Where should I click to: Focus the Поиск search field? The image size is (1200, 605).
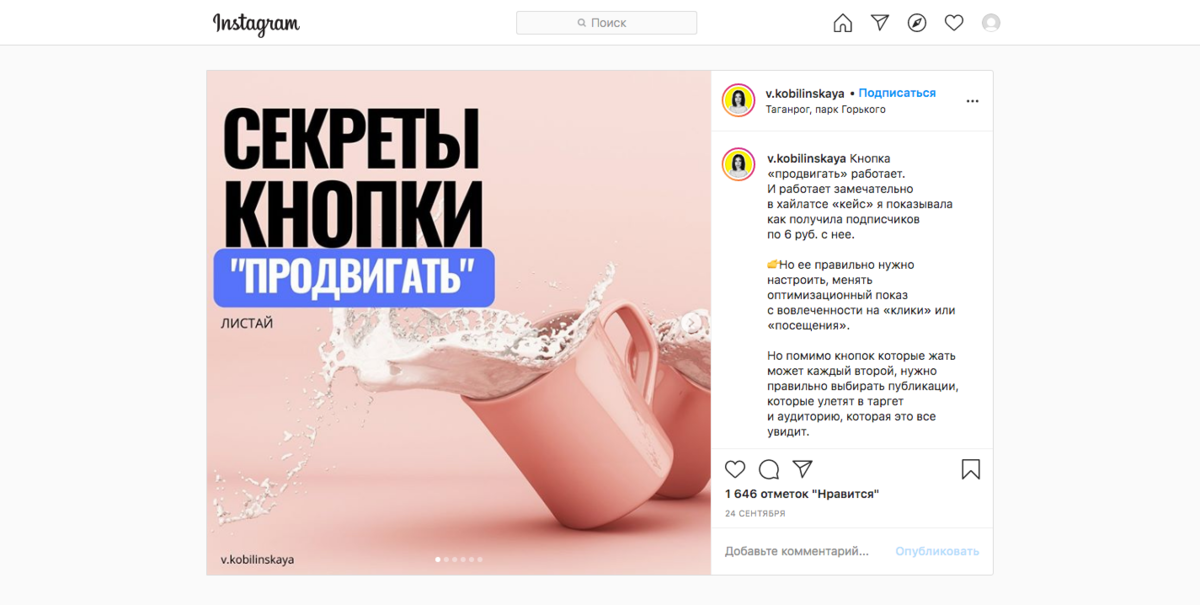click(x=606, y=23)
